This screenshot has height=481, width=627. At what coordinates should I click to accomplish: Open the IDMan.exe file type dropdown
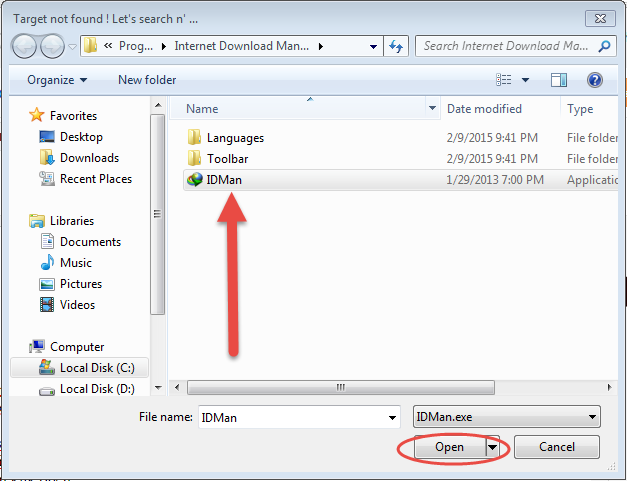tap(506, 417)
